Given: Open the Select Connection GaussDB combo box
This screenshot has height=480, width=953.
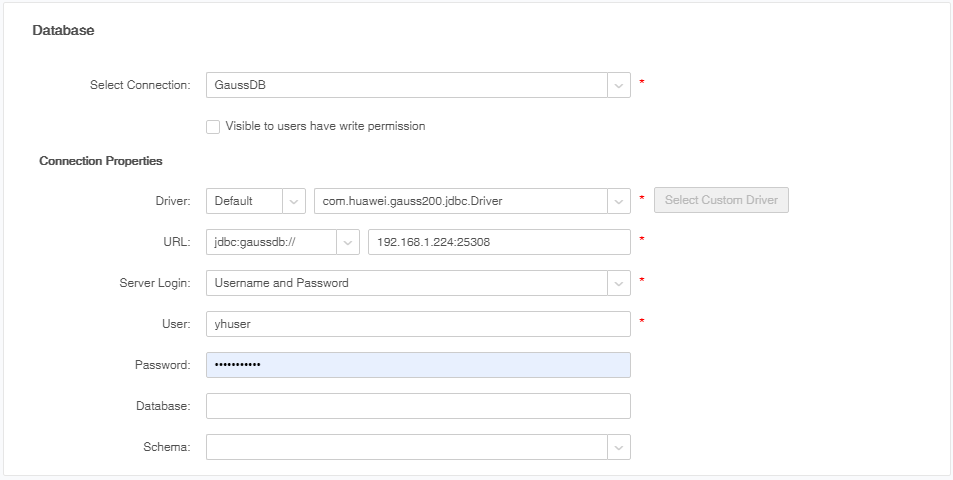Looking at the screenshot, I should click(x=406, y=85).
